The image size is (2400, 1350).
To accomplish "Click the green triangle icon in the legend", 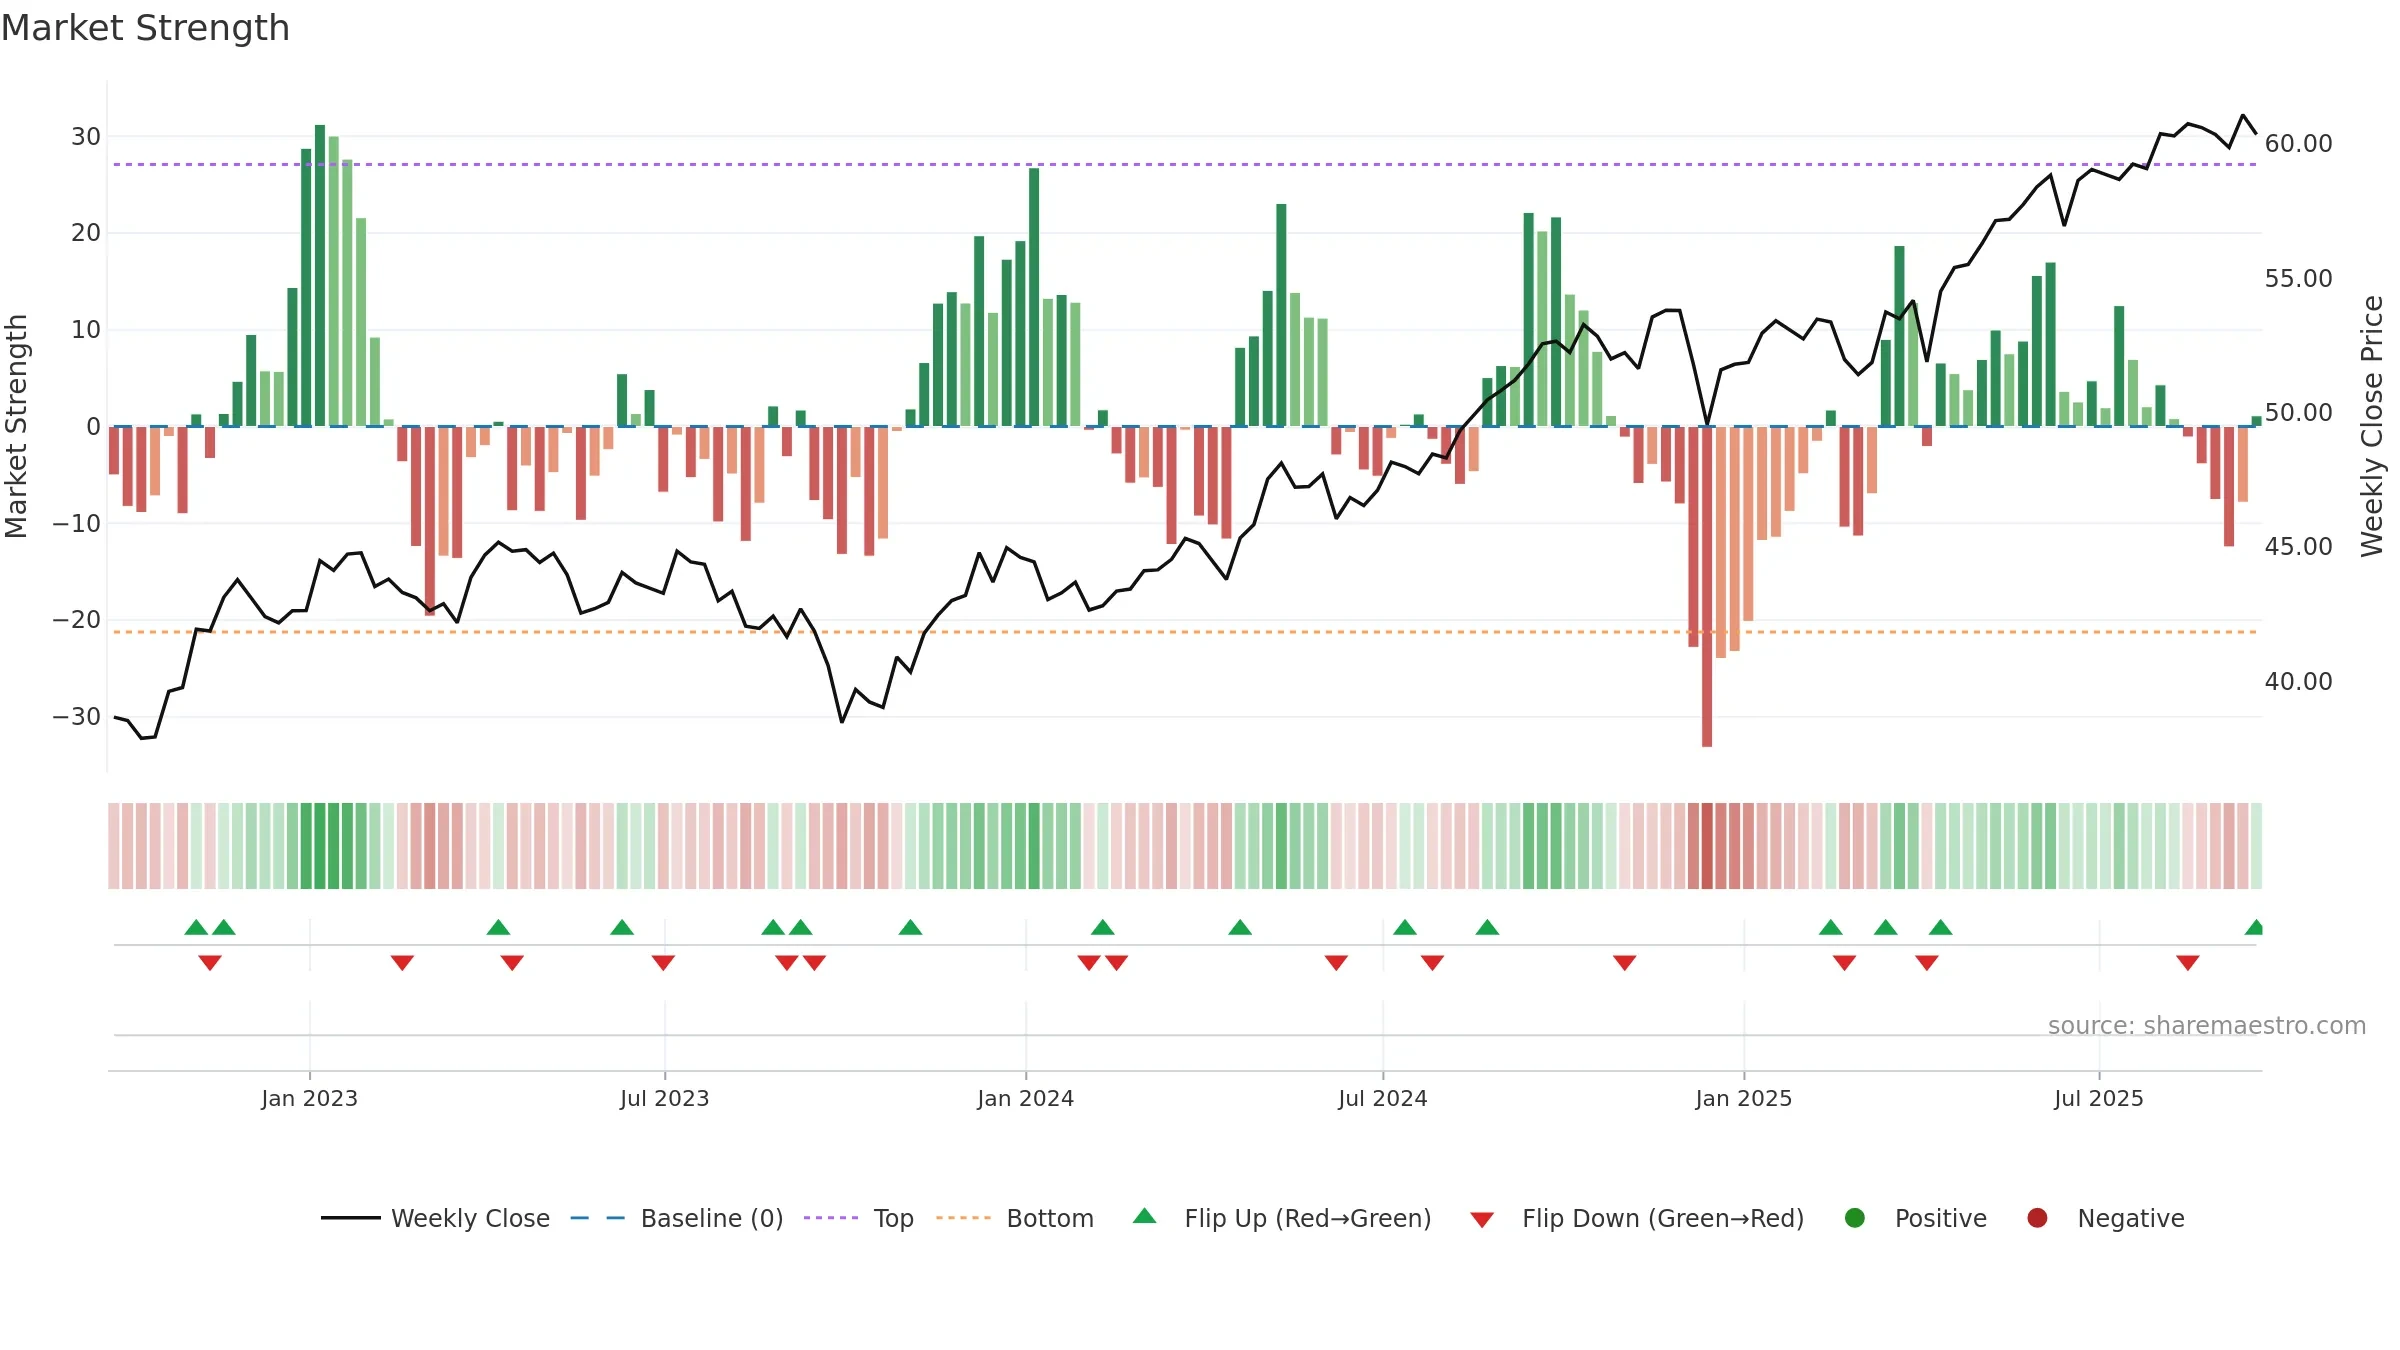I will click(1145, 1216).
